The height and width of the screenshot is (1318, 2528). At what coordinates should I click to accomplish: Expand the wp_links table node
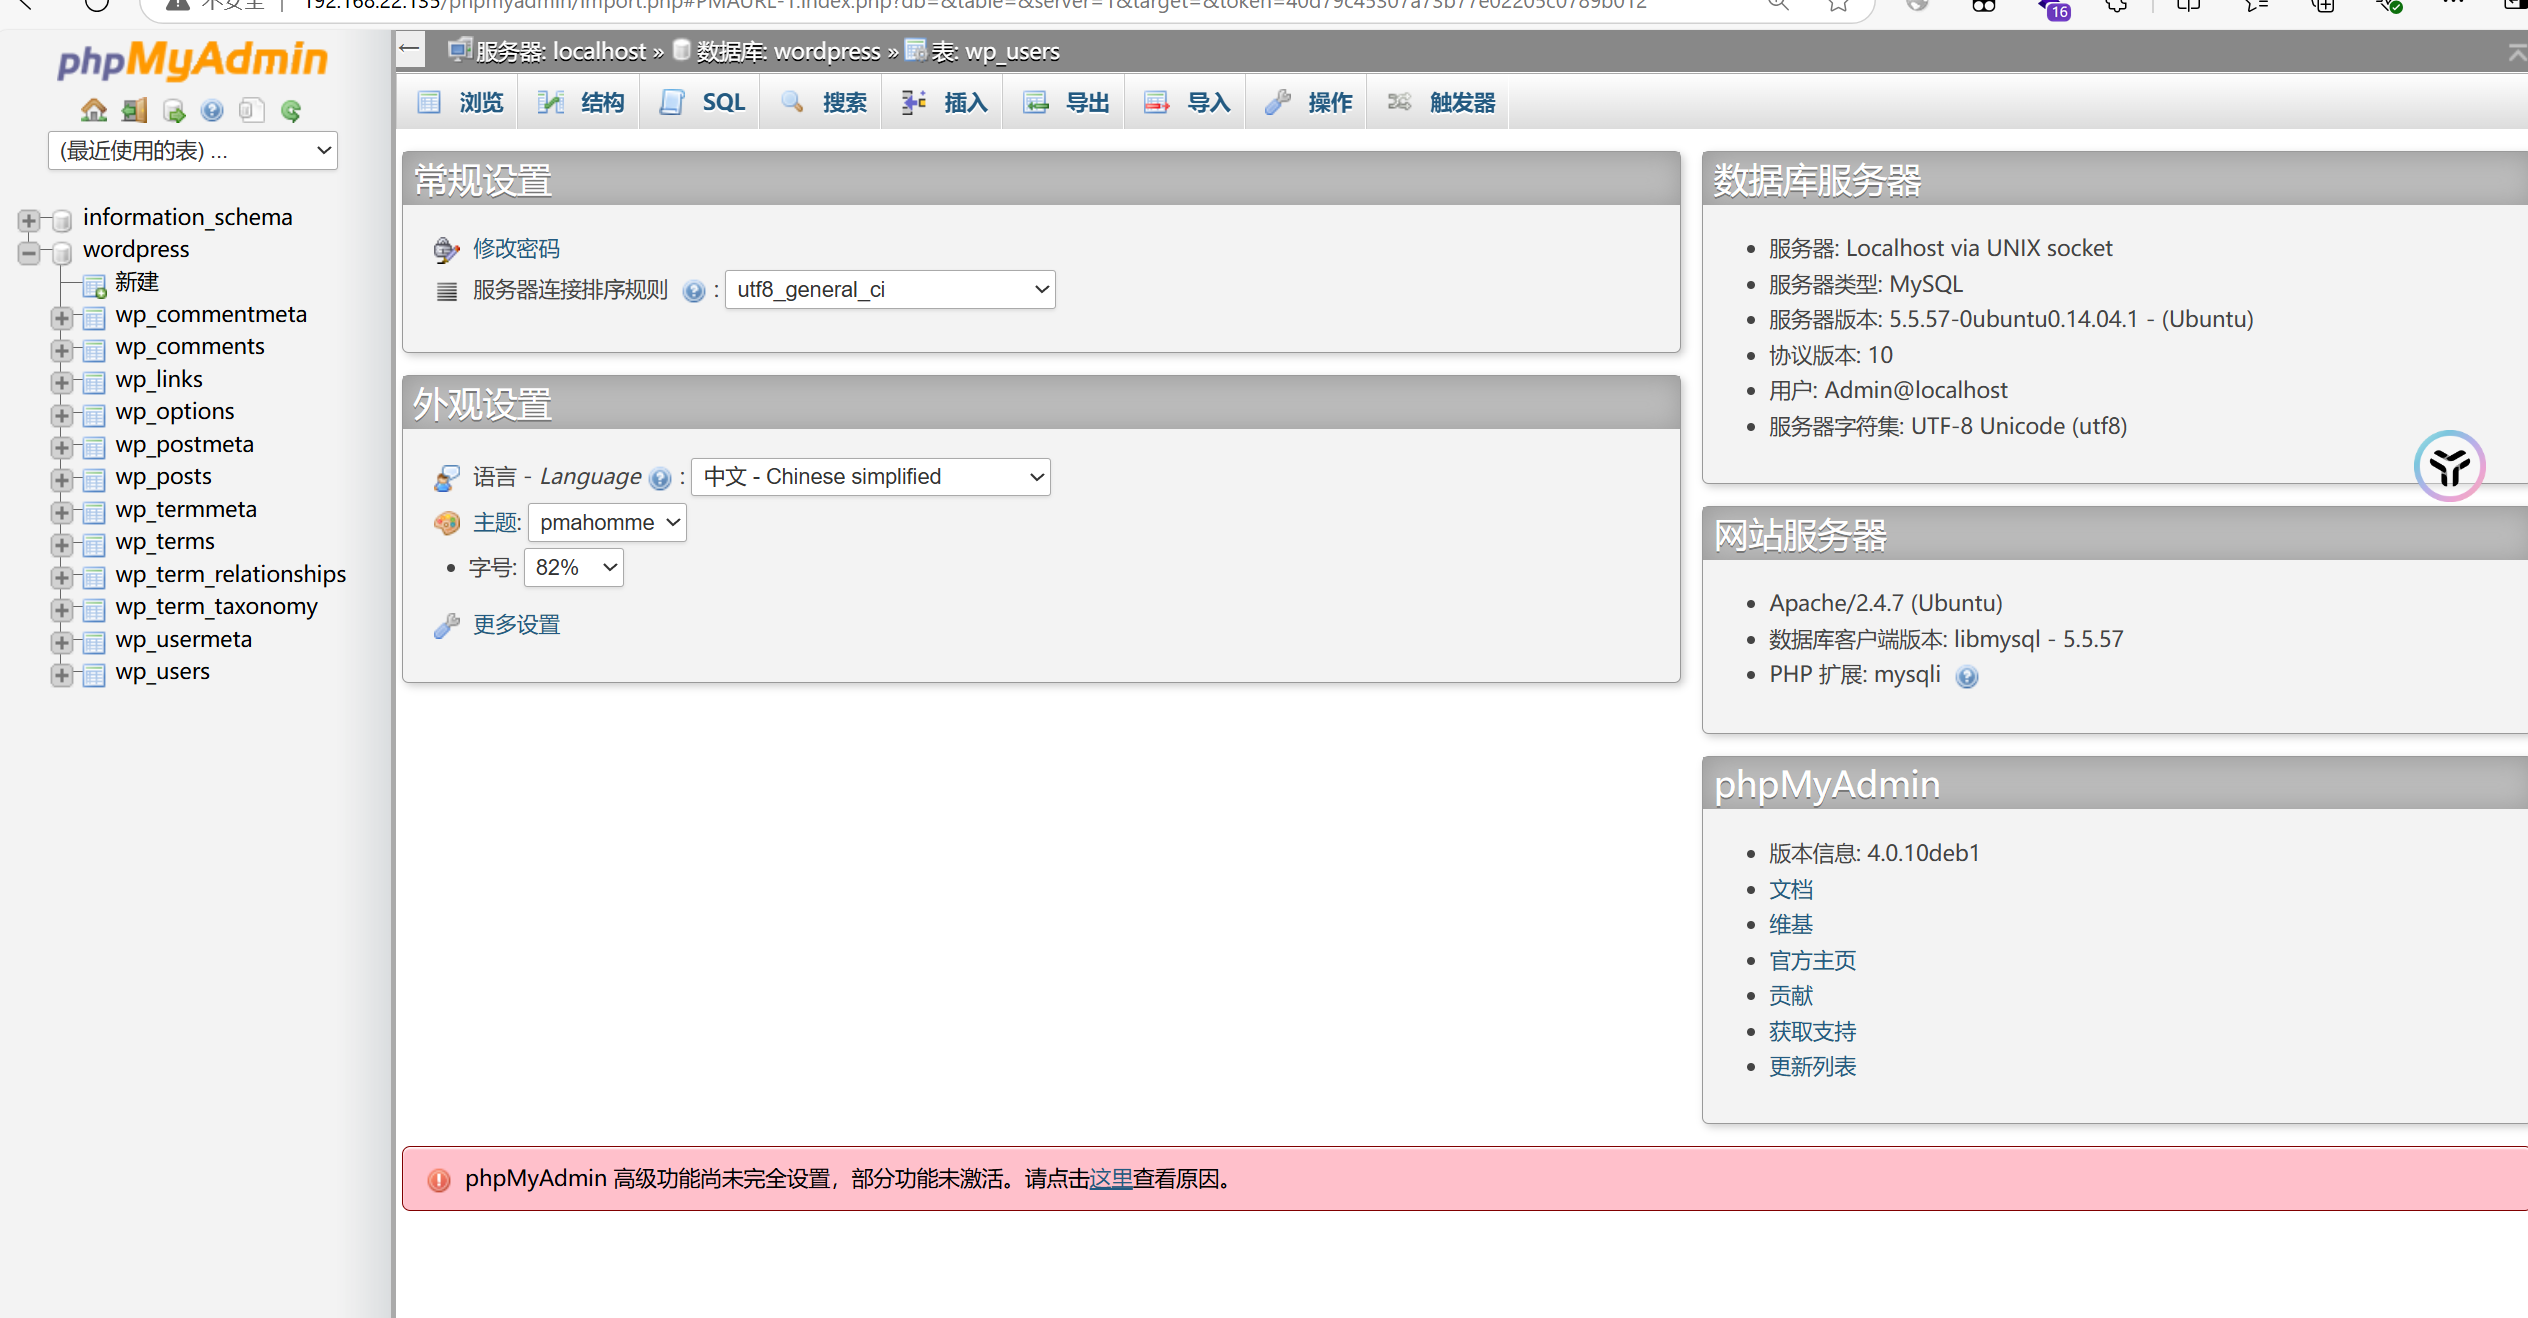pos(62,382)
